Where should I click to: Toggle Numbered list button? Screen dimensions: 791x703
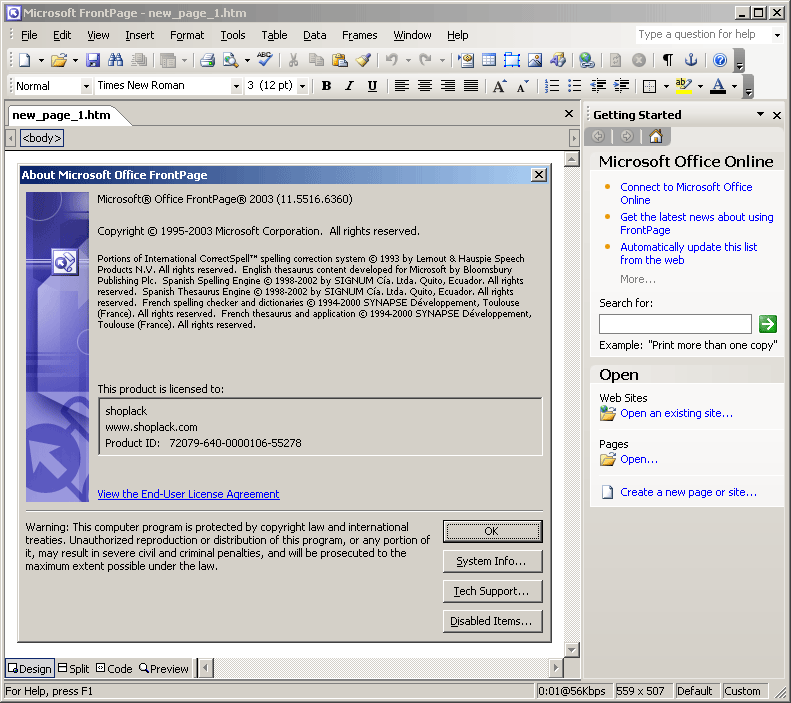coord(552,86)
